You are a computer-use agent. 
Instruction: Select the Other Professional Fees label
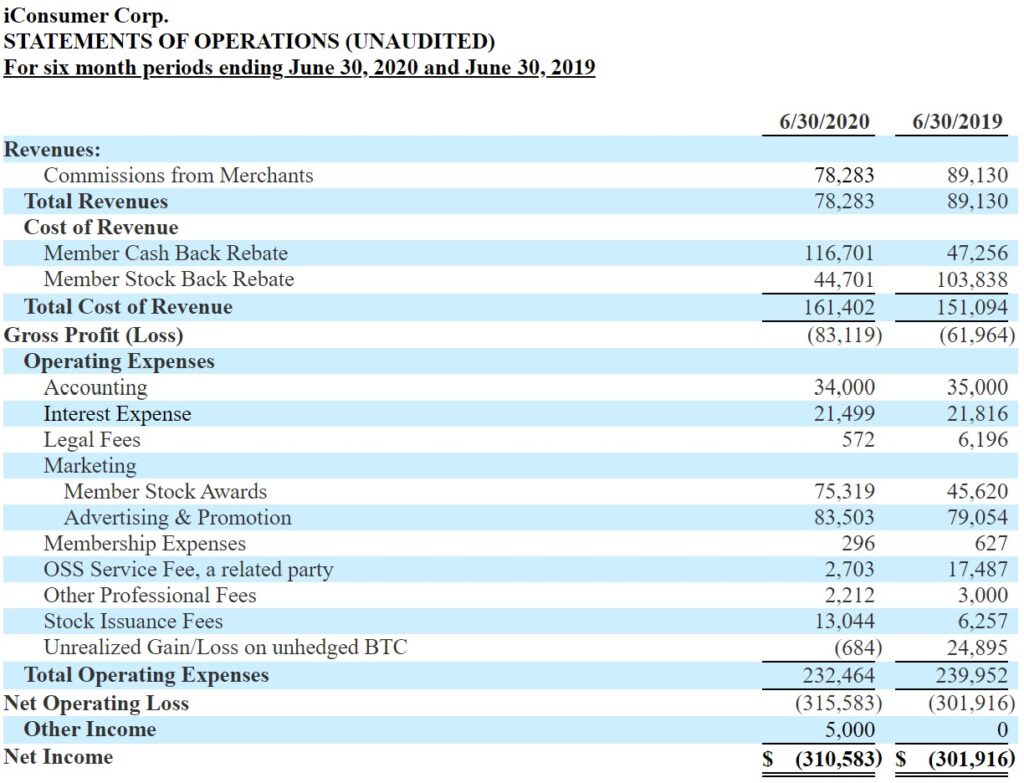[x=150, y=595]
